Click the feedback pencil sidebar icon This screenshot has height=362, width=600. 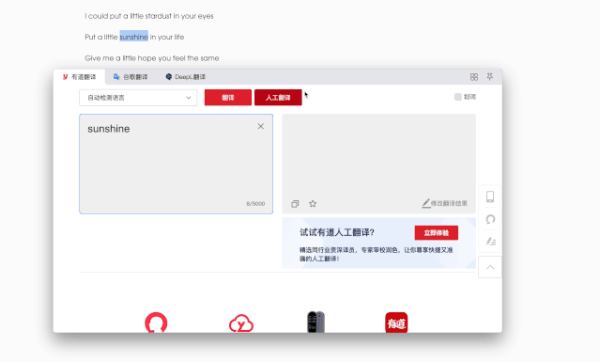click(490, 241)
